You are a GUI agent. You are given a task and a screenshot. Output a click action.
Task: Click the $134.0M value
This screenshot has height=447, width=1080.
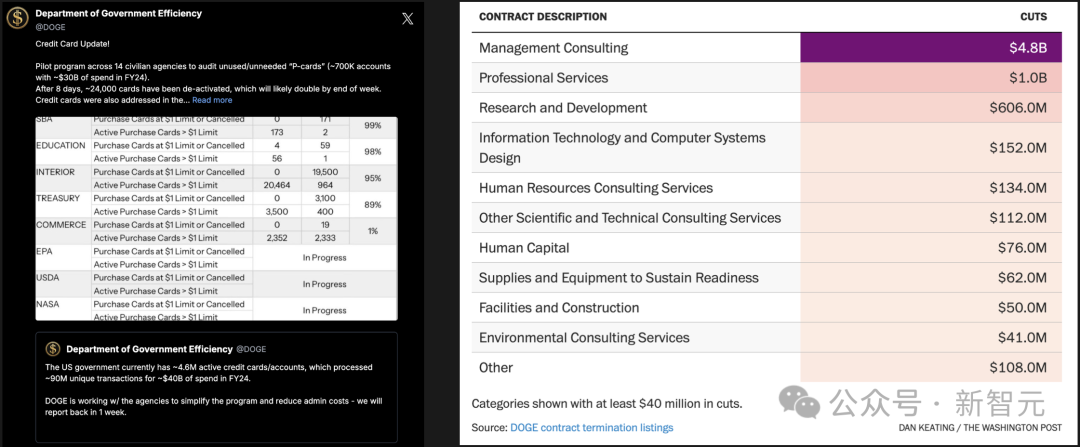(x=1018, y=188)
